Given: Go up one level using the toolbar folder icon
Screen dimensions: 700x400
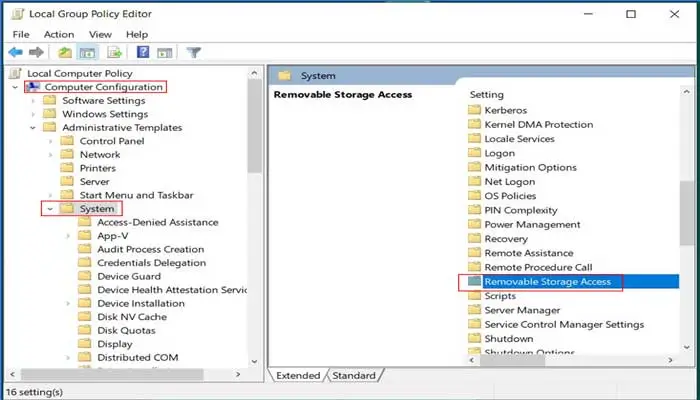Looking at the screenshot, I should point(65,52).
